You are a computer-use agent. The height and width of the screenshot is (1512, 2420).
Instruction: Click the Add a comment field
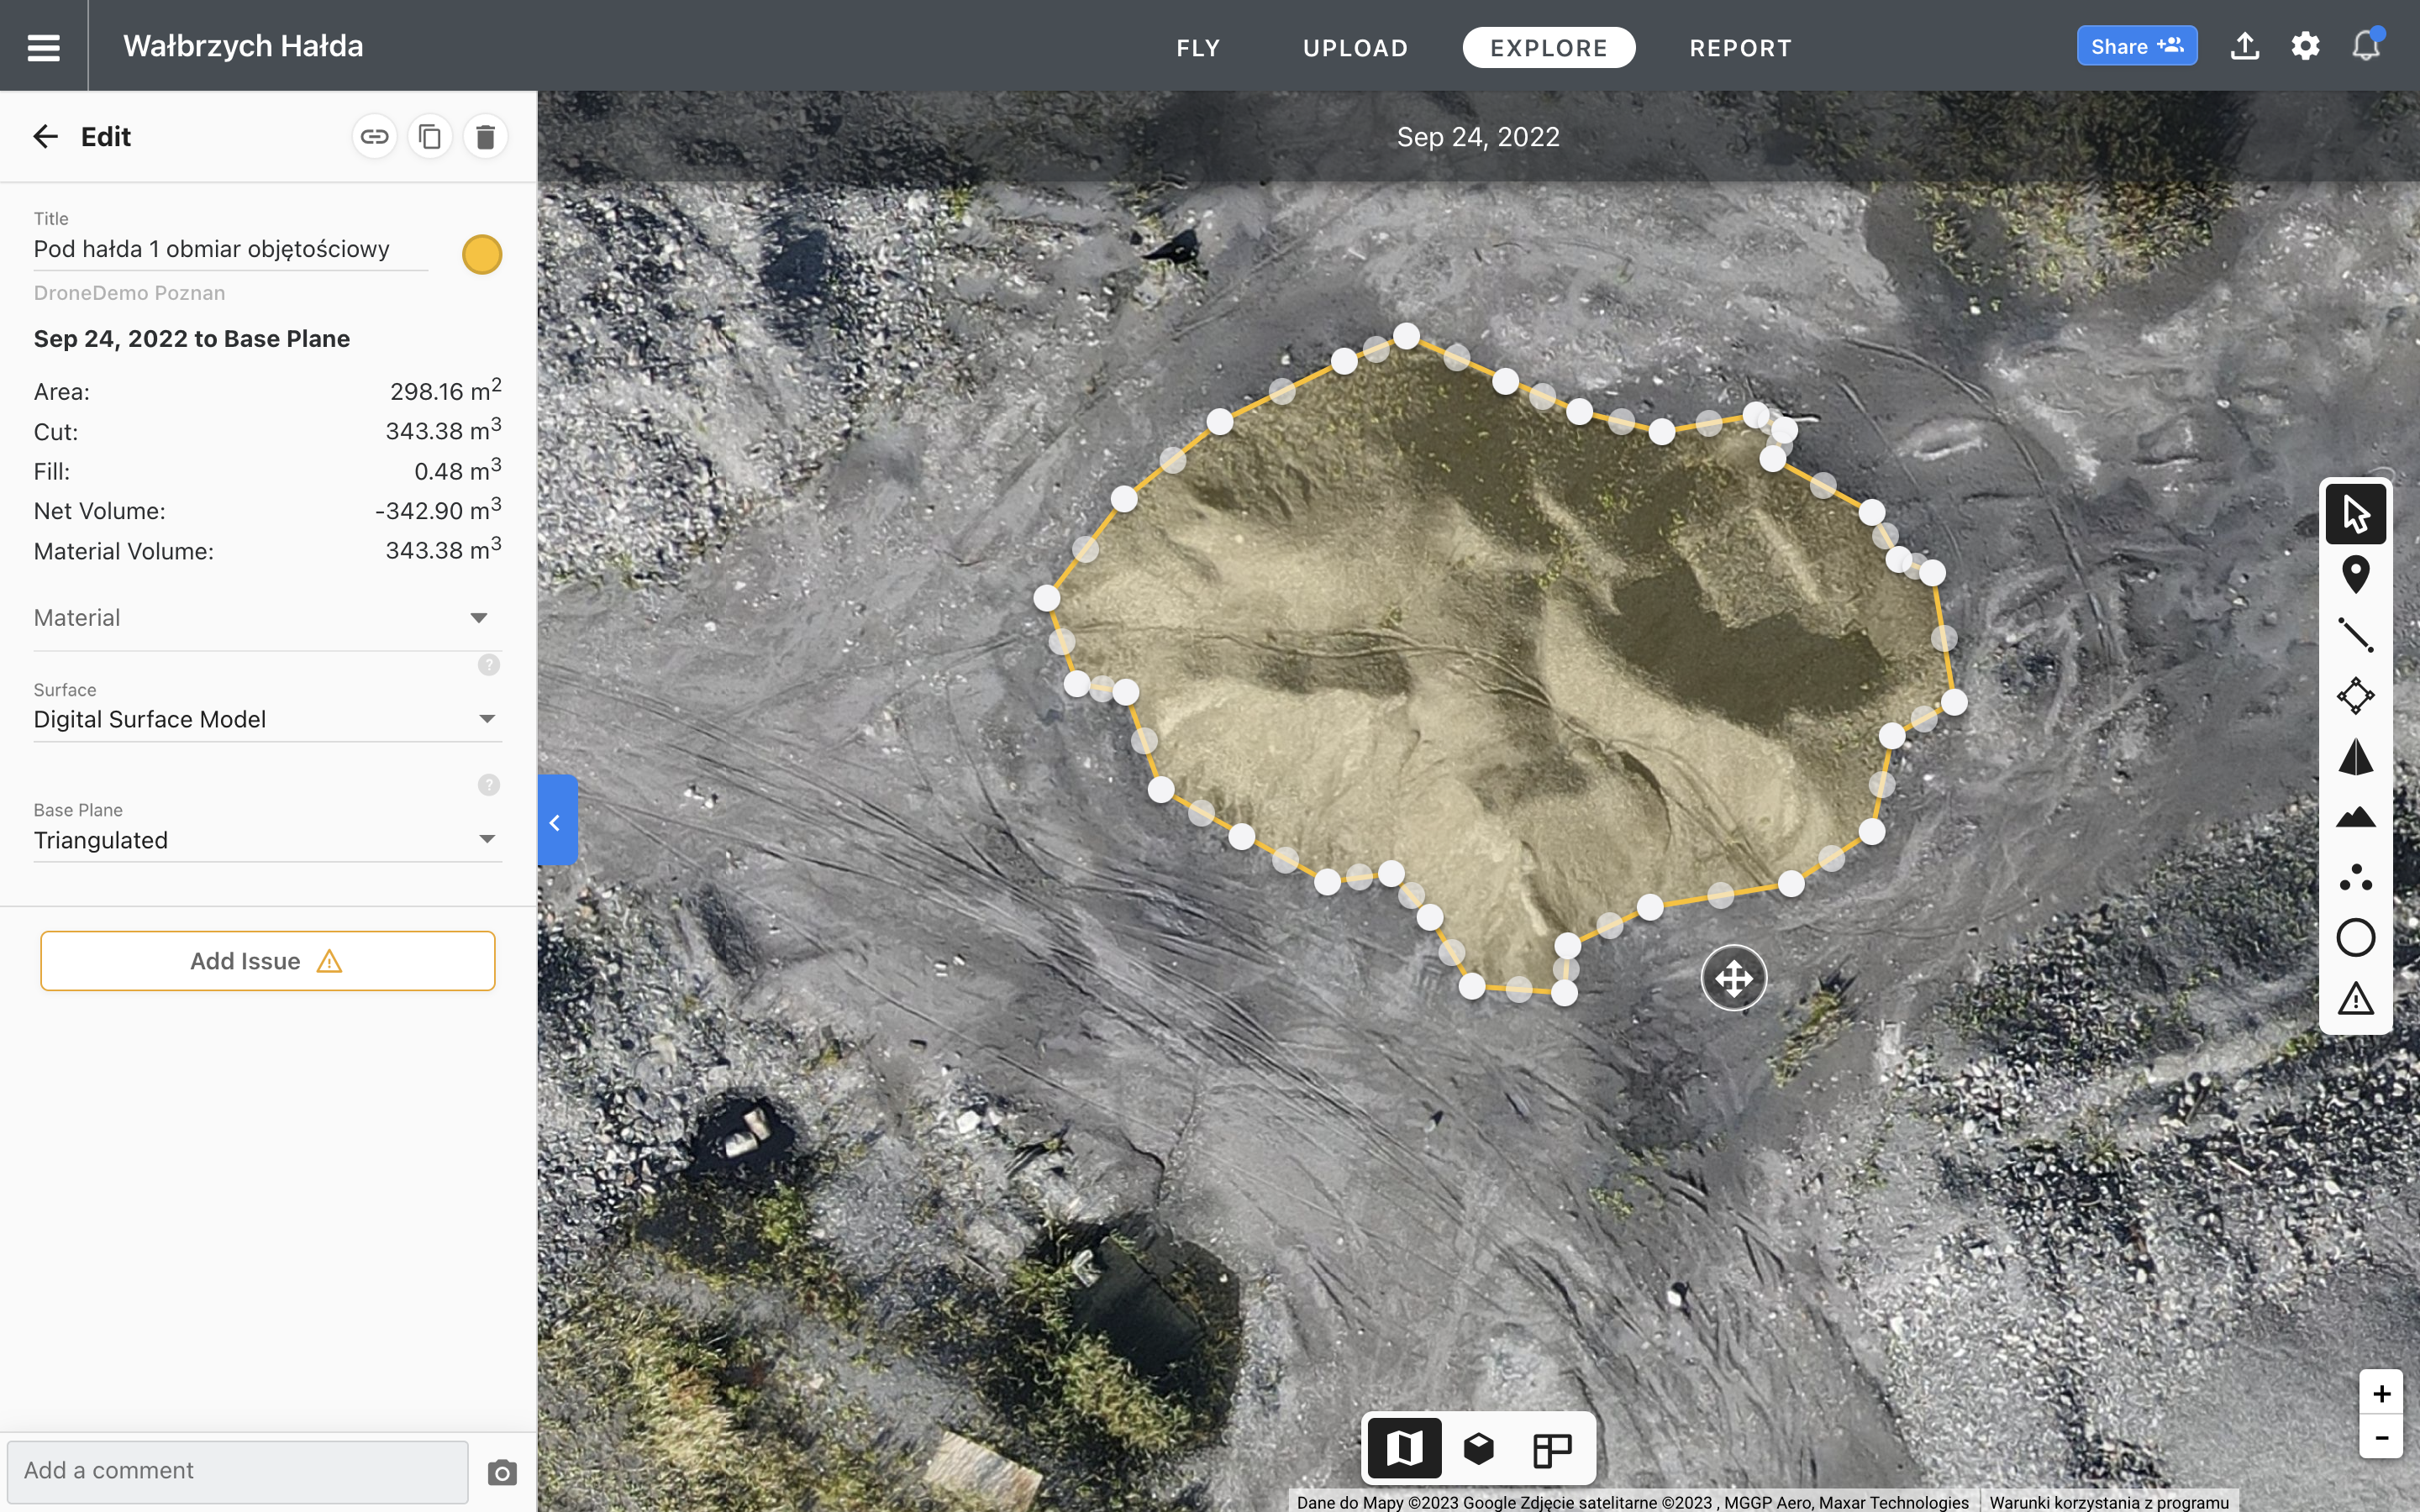tap(238, 1471)
